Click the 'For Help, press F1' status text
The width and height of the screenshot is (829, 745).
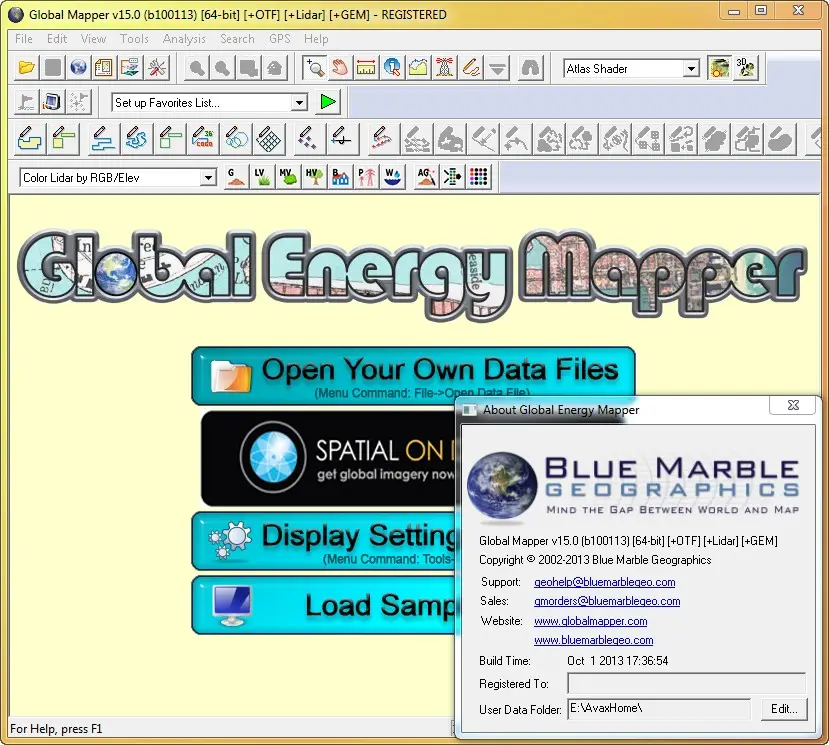click(x=56, y=729)
